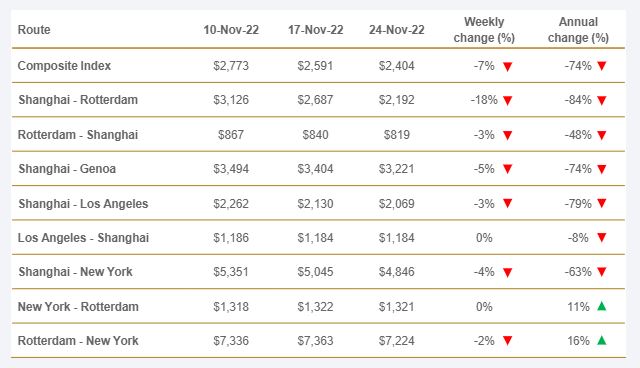The height and width of the screenshot is (368, 640).
Task: Click the red arrow next to Shanghai - Rotterdam -84%
Action: pyautogui.click(x=602, y=100)
